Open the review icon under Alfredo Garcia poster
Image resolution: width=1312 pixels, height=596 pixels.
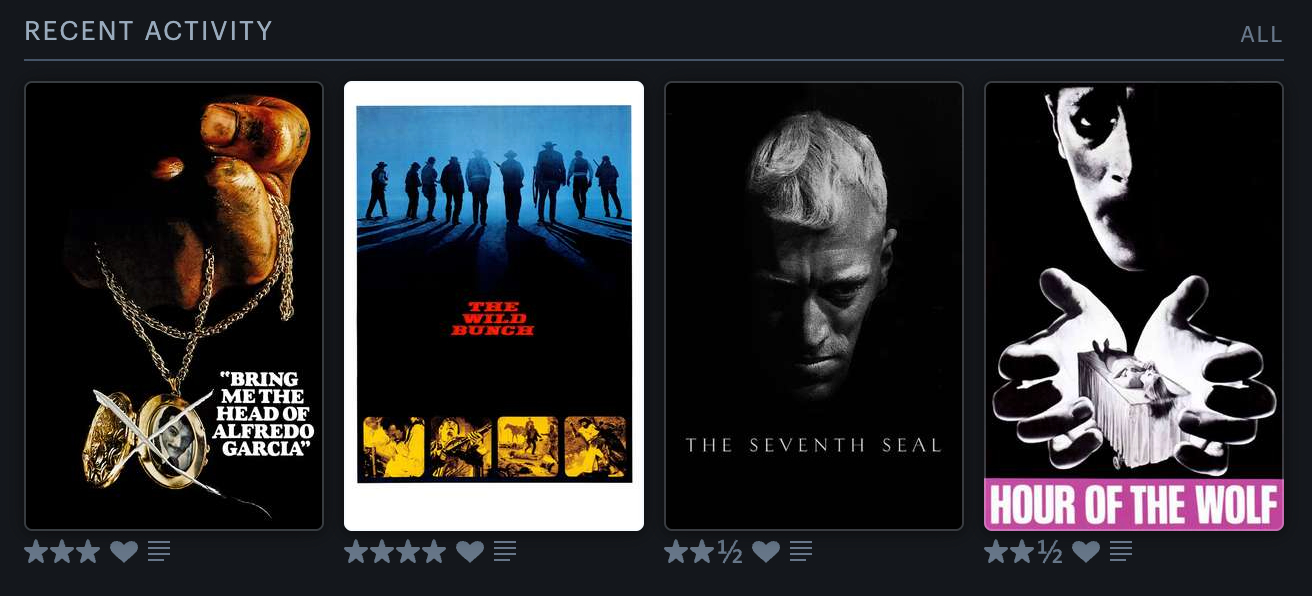tap(159, 551)
